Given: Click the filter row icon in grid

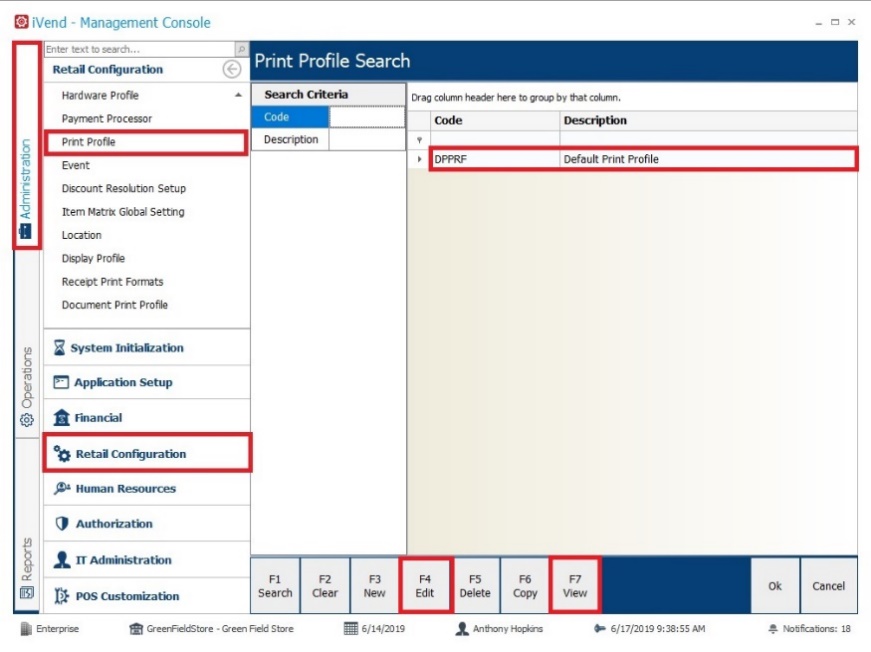Looking at the screenshot, I should (419, 140).
